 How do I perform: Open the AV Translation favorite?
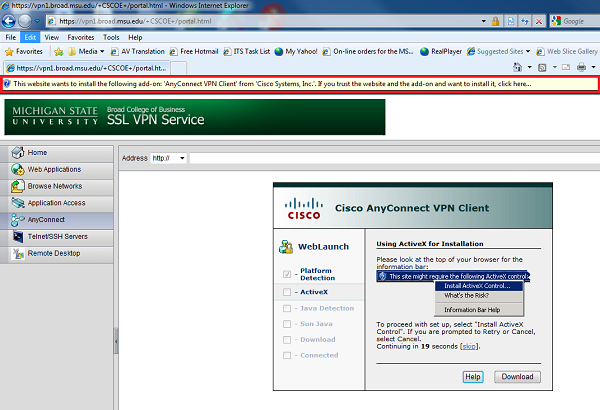[137, 51]
